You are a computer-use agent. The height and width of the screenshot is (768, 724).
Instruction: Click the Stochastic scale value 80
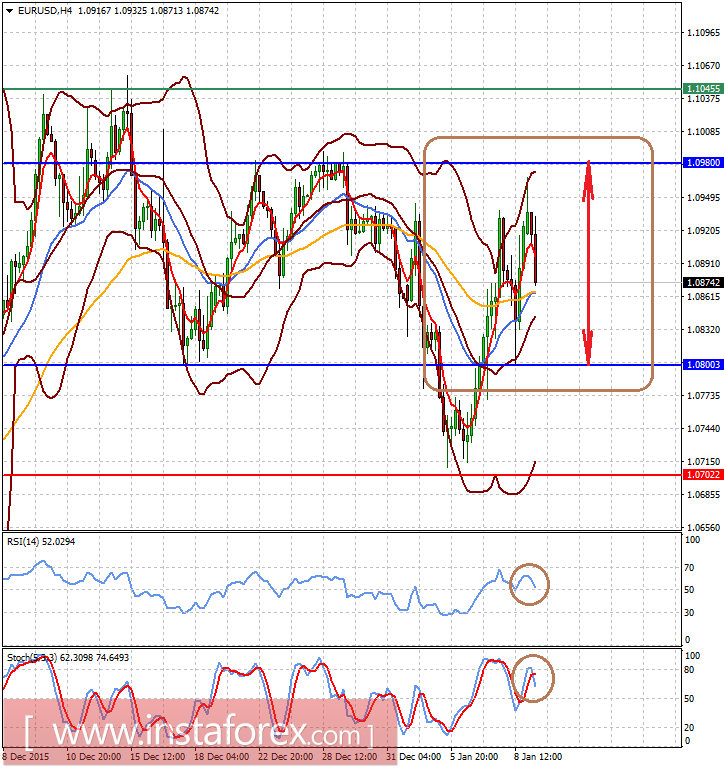[x=689, y=670]
